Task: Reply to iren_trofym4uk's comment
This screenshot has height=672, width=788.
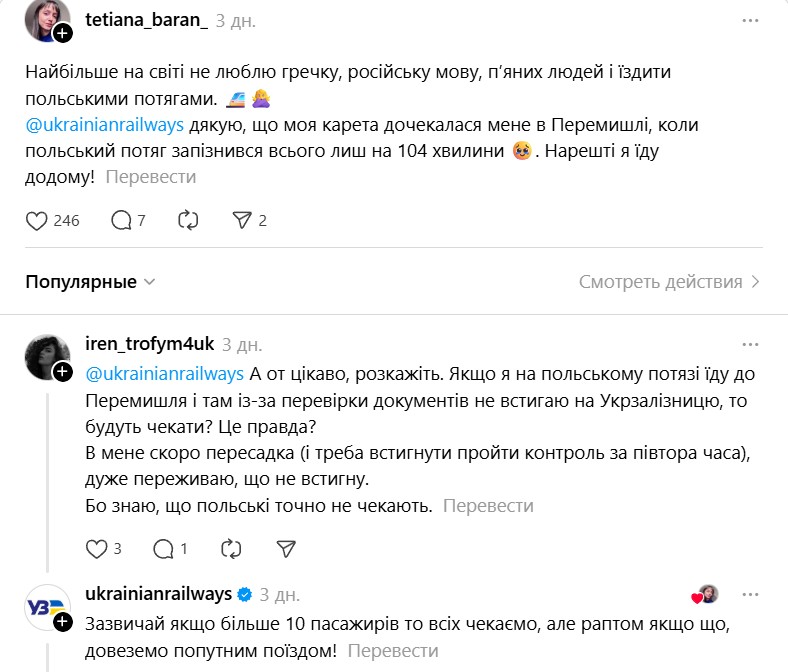Action: tap(162, 548)
